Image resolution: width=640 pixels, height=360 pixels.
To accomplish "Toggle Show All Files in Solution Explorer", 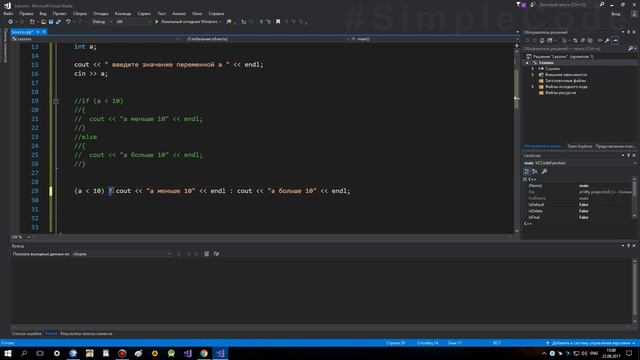I will pos(590,40).
